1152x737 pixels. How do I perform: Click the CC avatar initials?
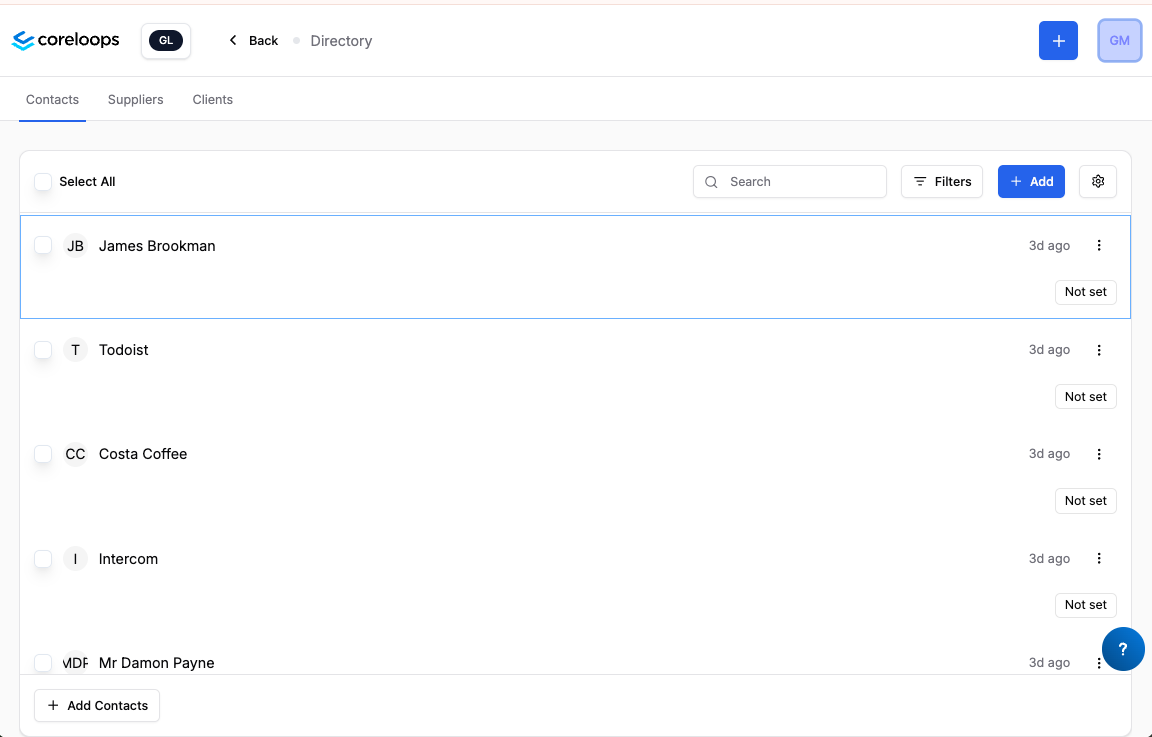[x=75, y=454]
